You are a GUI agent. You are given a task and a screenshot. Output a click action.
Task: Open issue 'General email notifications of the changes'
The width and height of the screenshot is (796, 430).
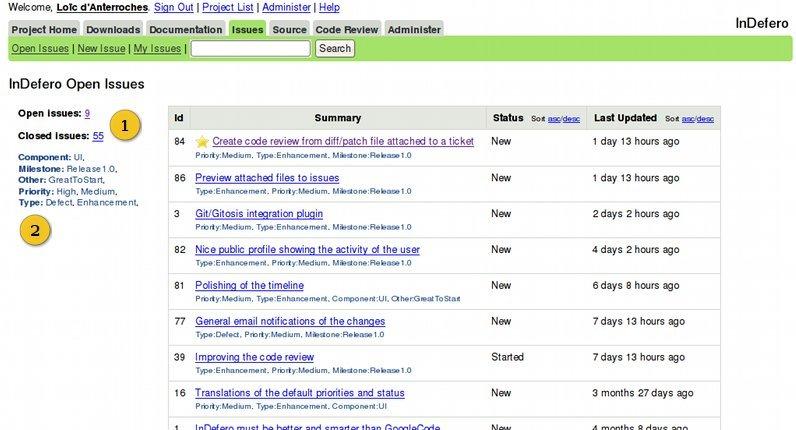pyautogui.click(x=290, y=321)
